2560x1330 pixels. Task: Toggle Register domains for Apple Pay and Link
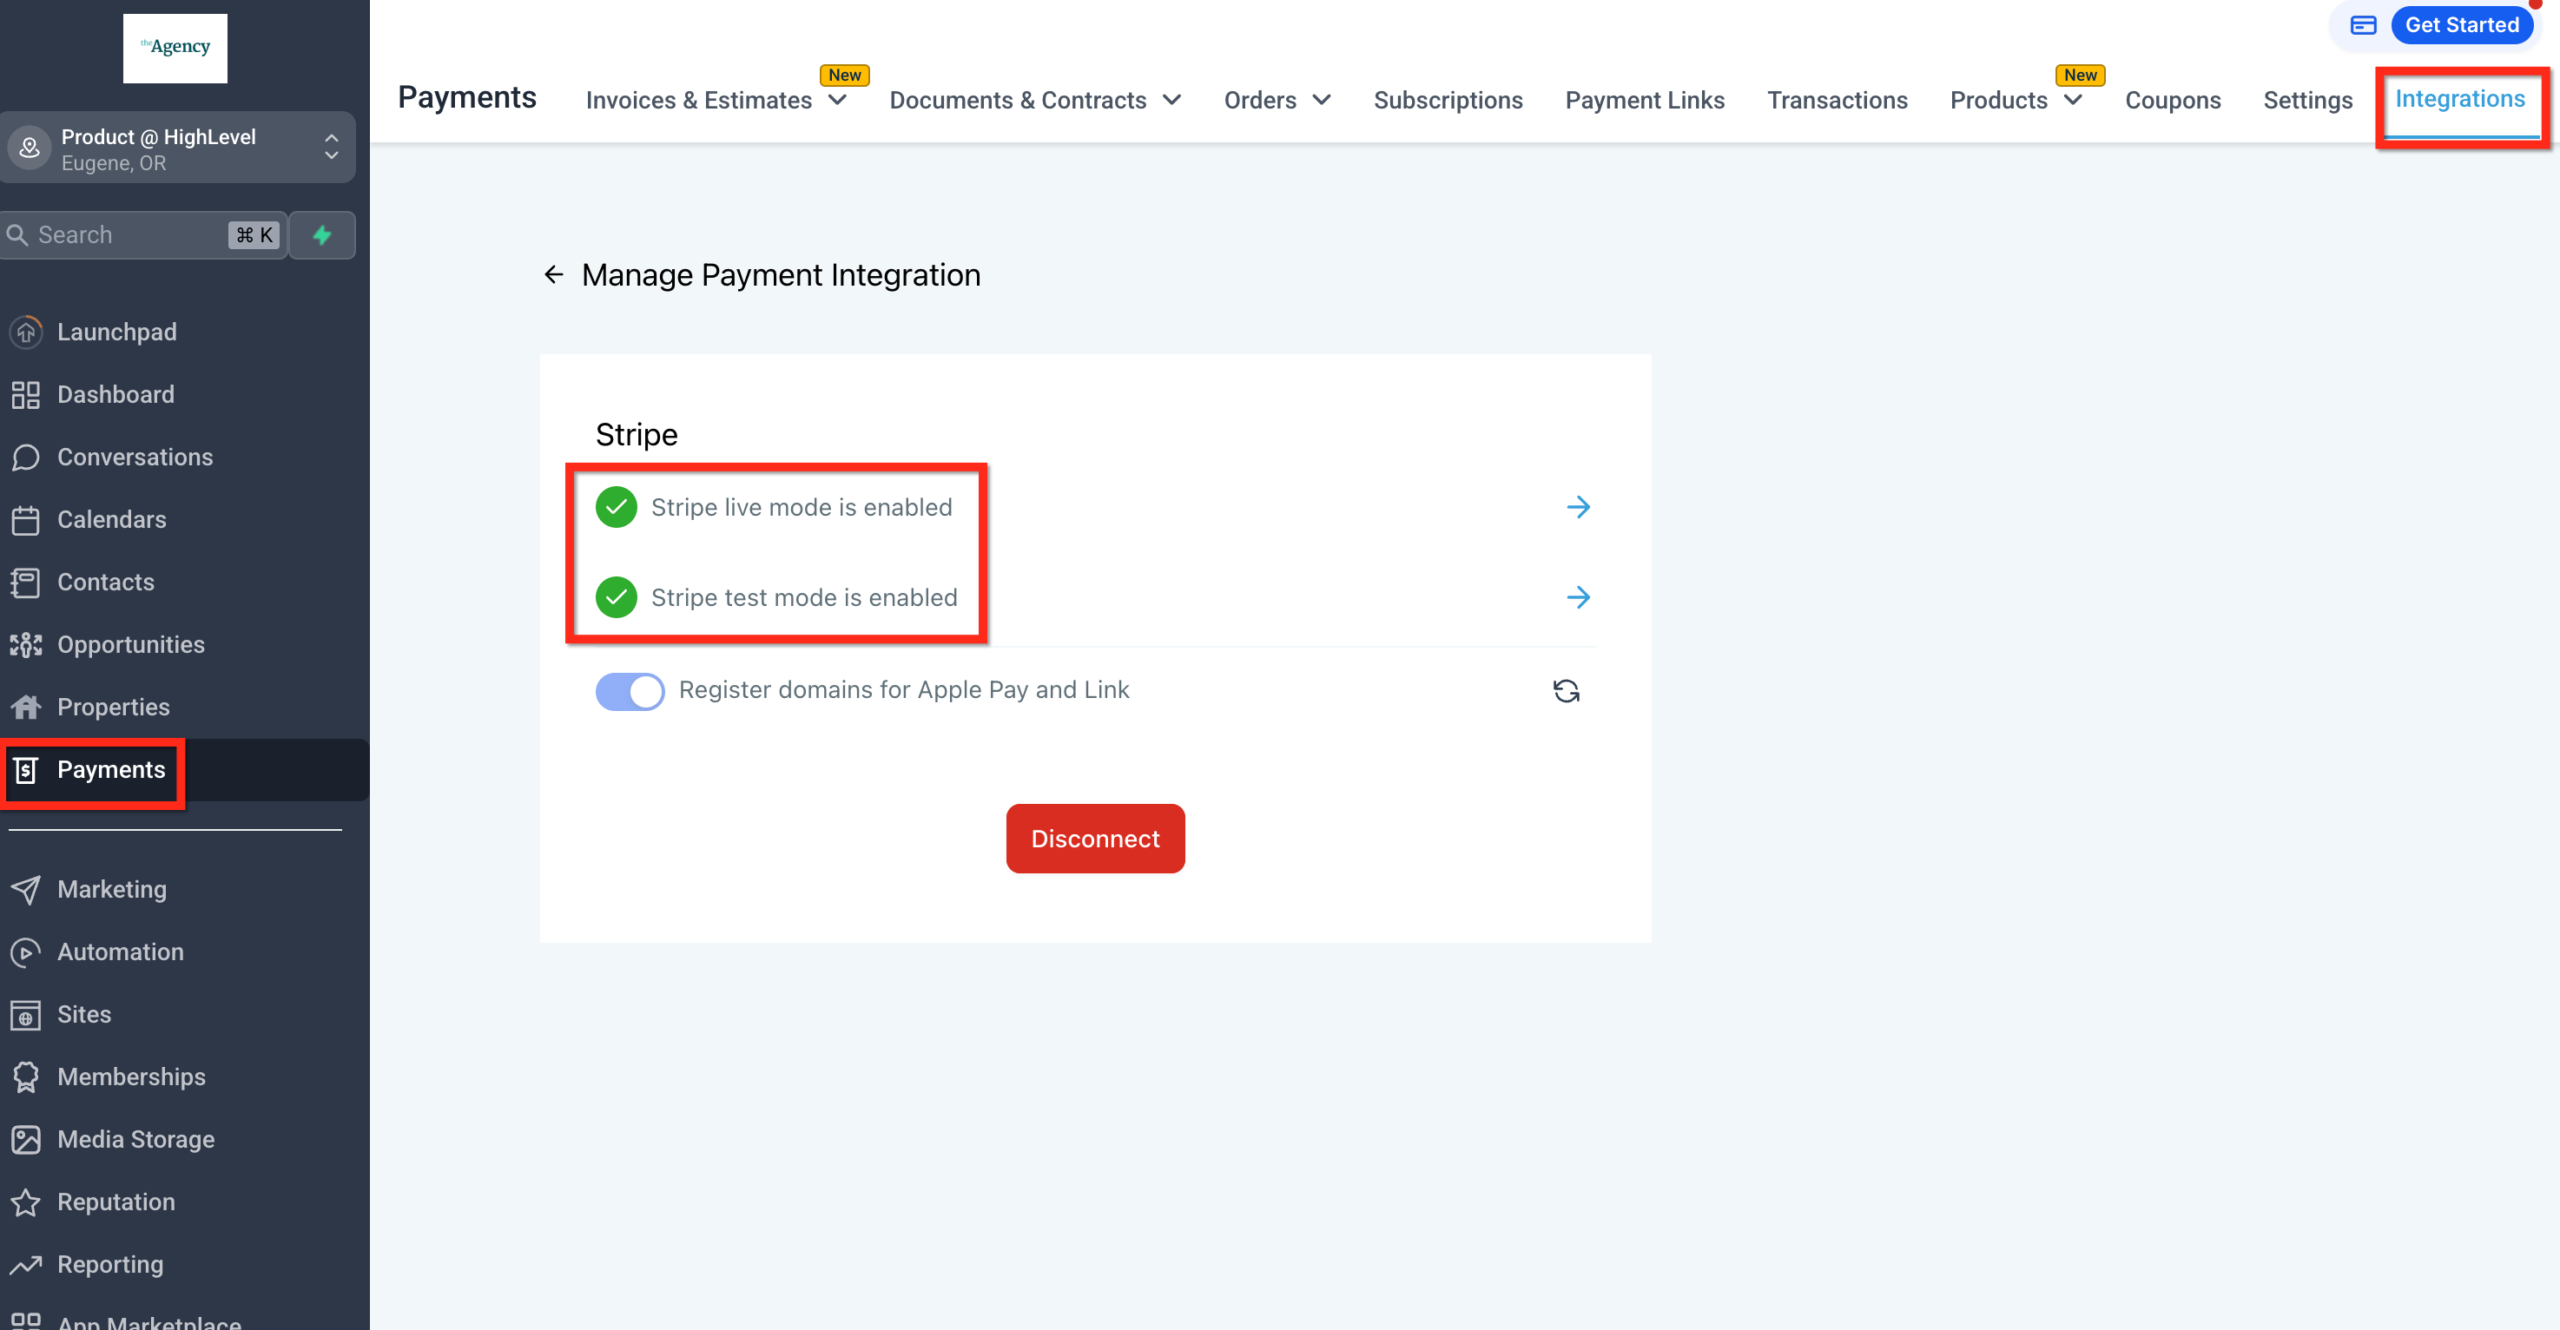coord(629,691)
